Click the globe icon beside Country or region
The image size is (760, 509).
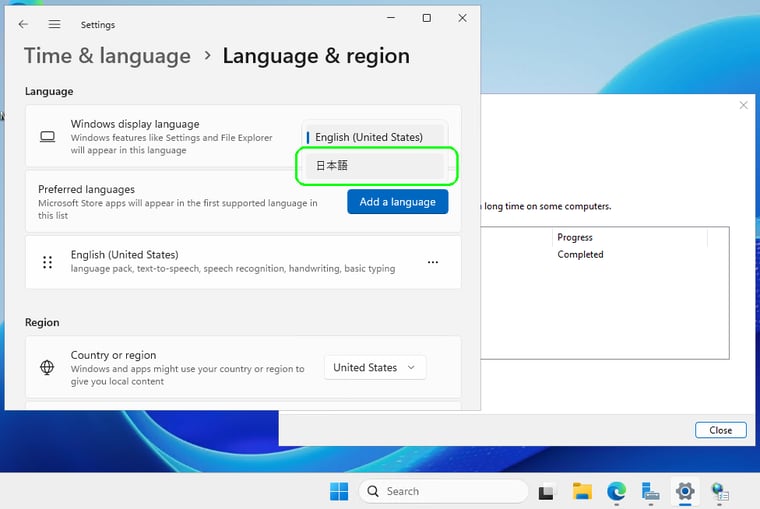tap(47, 367)
